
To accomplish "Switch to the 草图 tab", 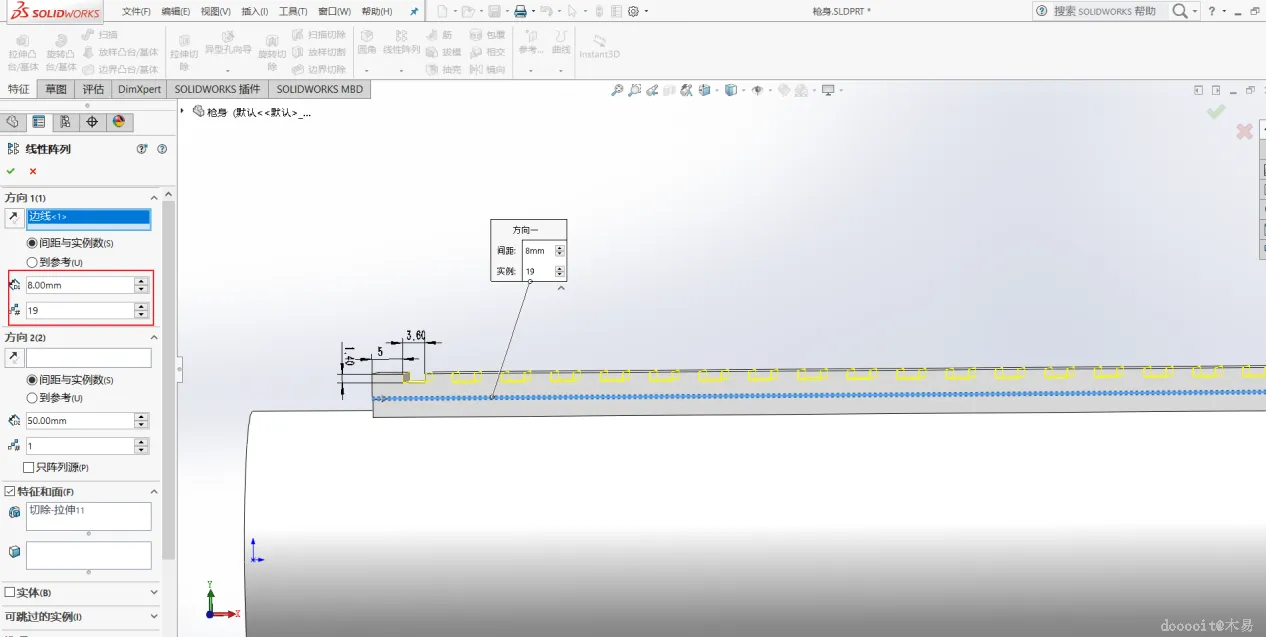I will (56, 89).
